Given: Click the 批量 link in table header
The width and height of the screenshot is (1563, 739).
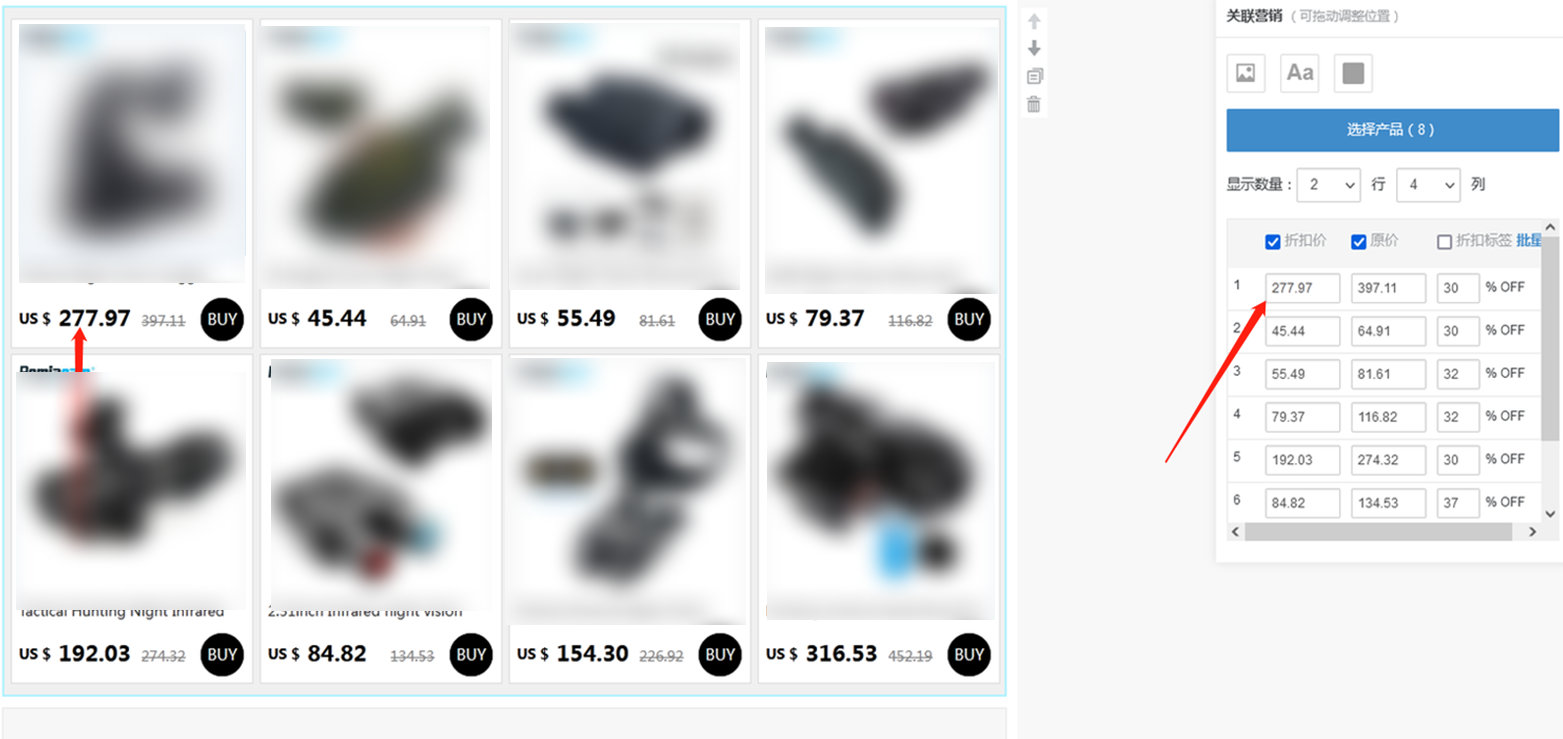Looking at the screenshot, I should pyautogui.click(x=1530, y=241).
